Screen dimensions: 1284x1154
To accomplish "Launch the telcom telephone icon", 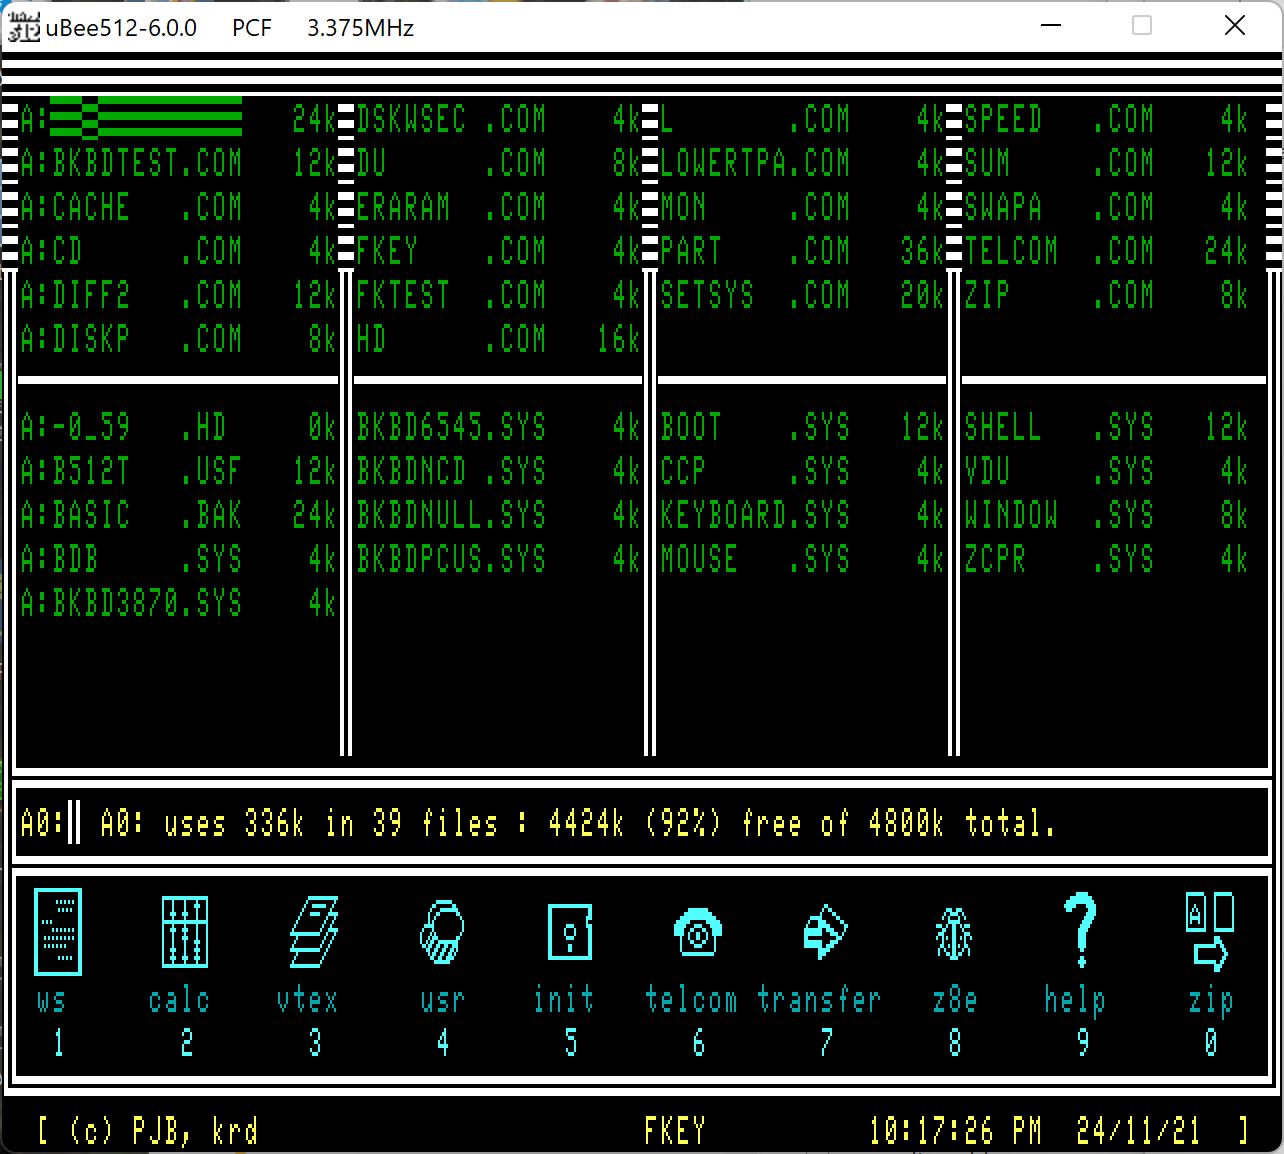I will point(697,931).
